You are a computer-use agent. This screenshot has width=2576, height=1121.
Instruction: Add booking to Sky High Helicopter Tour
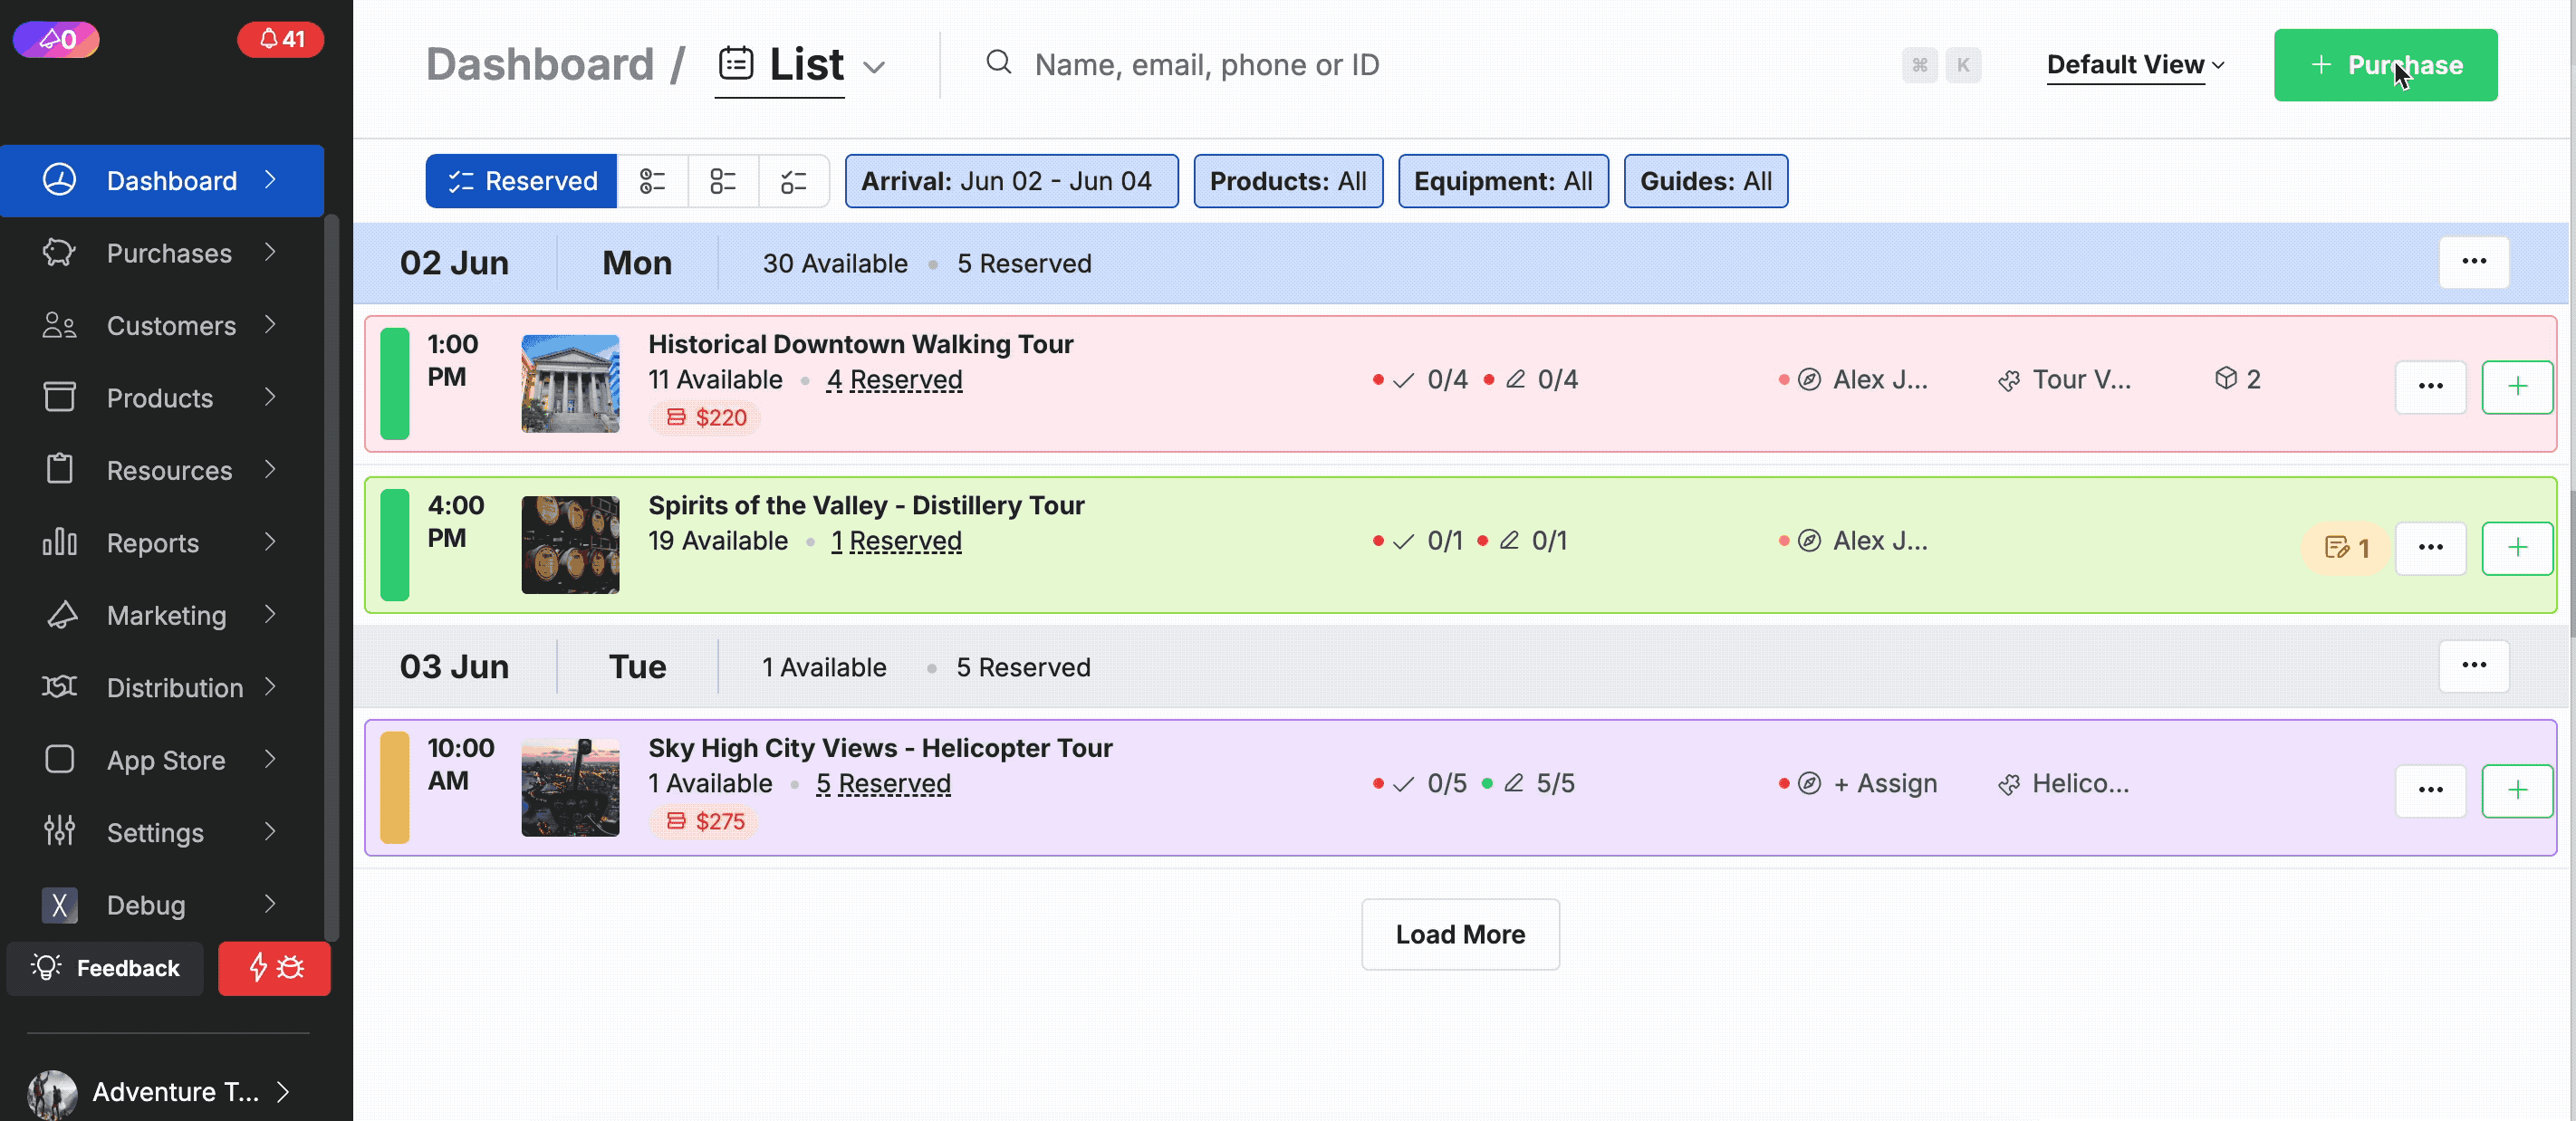(x=2517, y=790)
